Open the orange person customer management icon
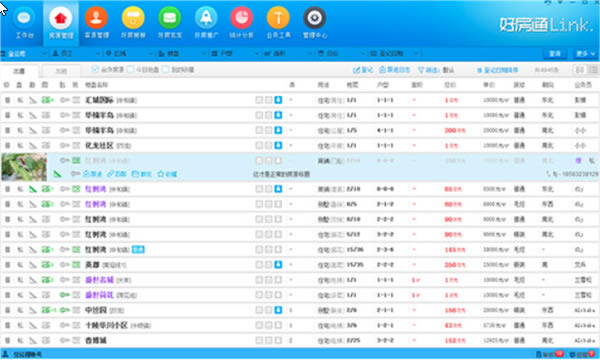 [x=96, y=23]
